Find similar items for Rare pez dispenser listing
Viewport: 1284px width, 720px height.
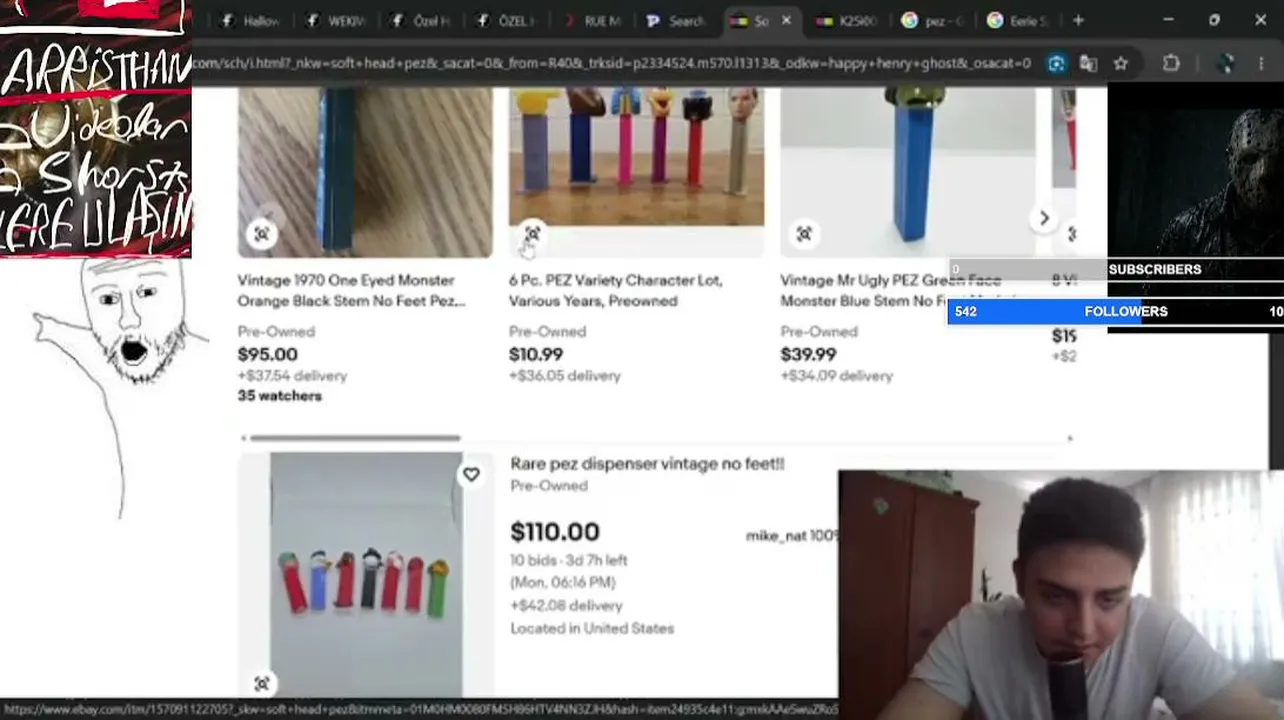click(x=262, y=684)
